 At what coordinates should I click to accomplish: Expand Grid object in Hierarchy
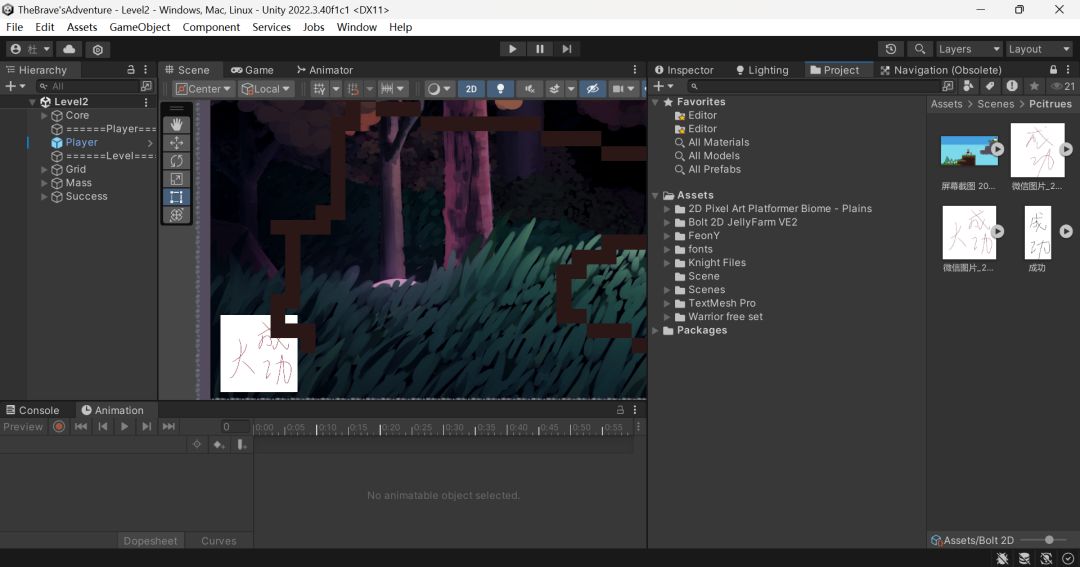[x=44, y=169]
